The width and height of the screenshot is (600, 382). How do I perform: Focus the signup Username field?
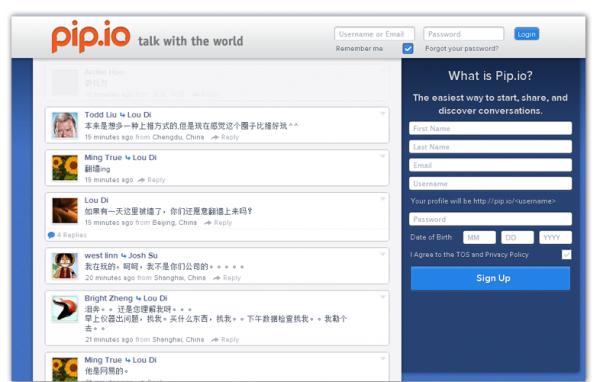490,184
